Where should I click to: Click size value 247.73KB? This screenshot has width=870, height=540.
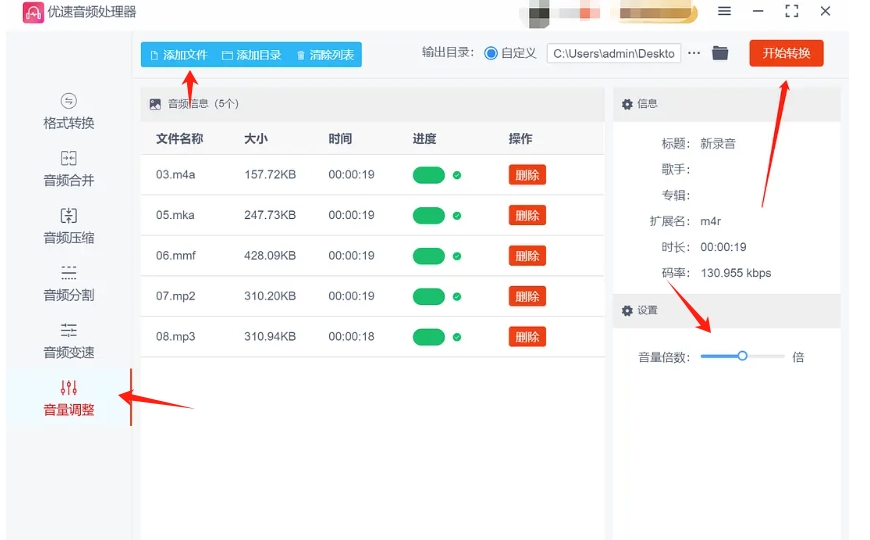pyautogui.click(x=270, y=215)
